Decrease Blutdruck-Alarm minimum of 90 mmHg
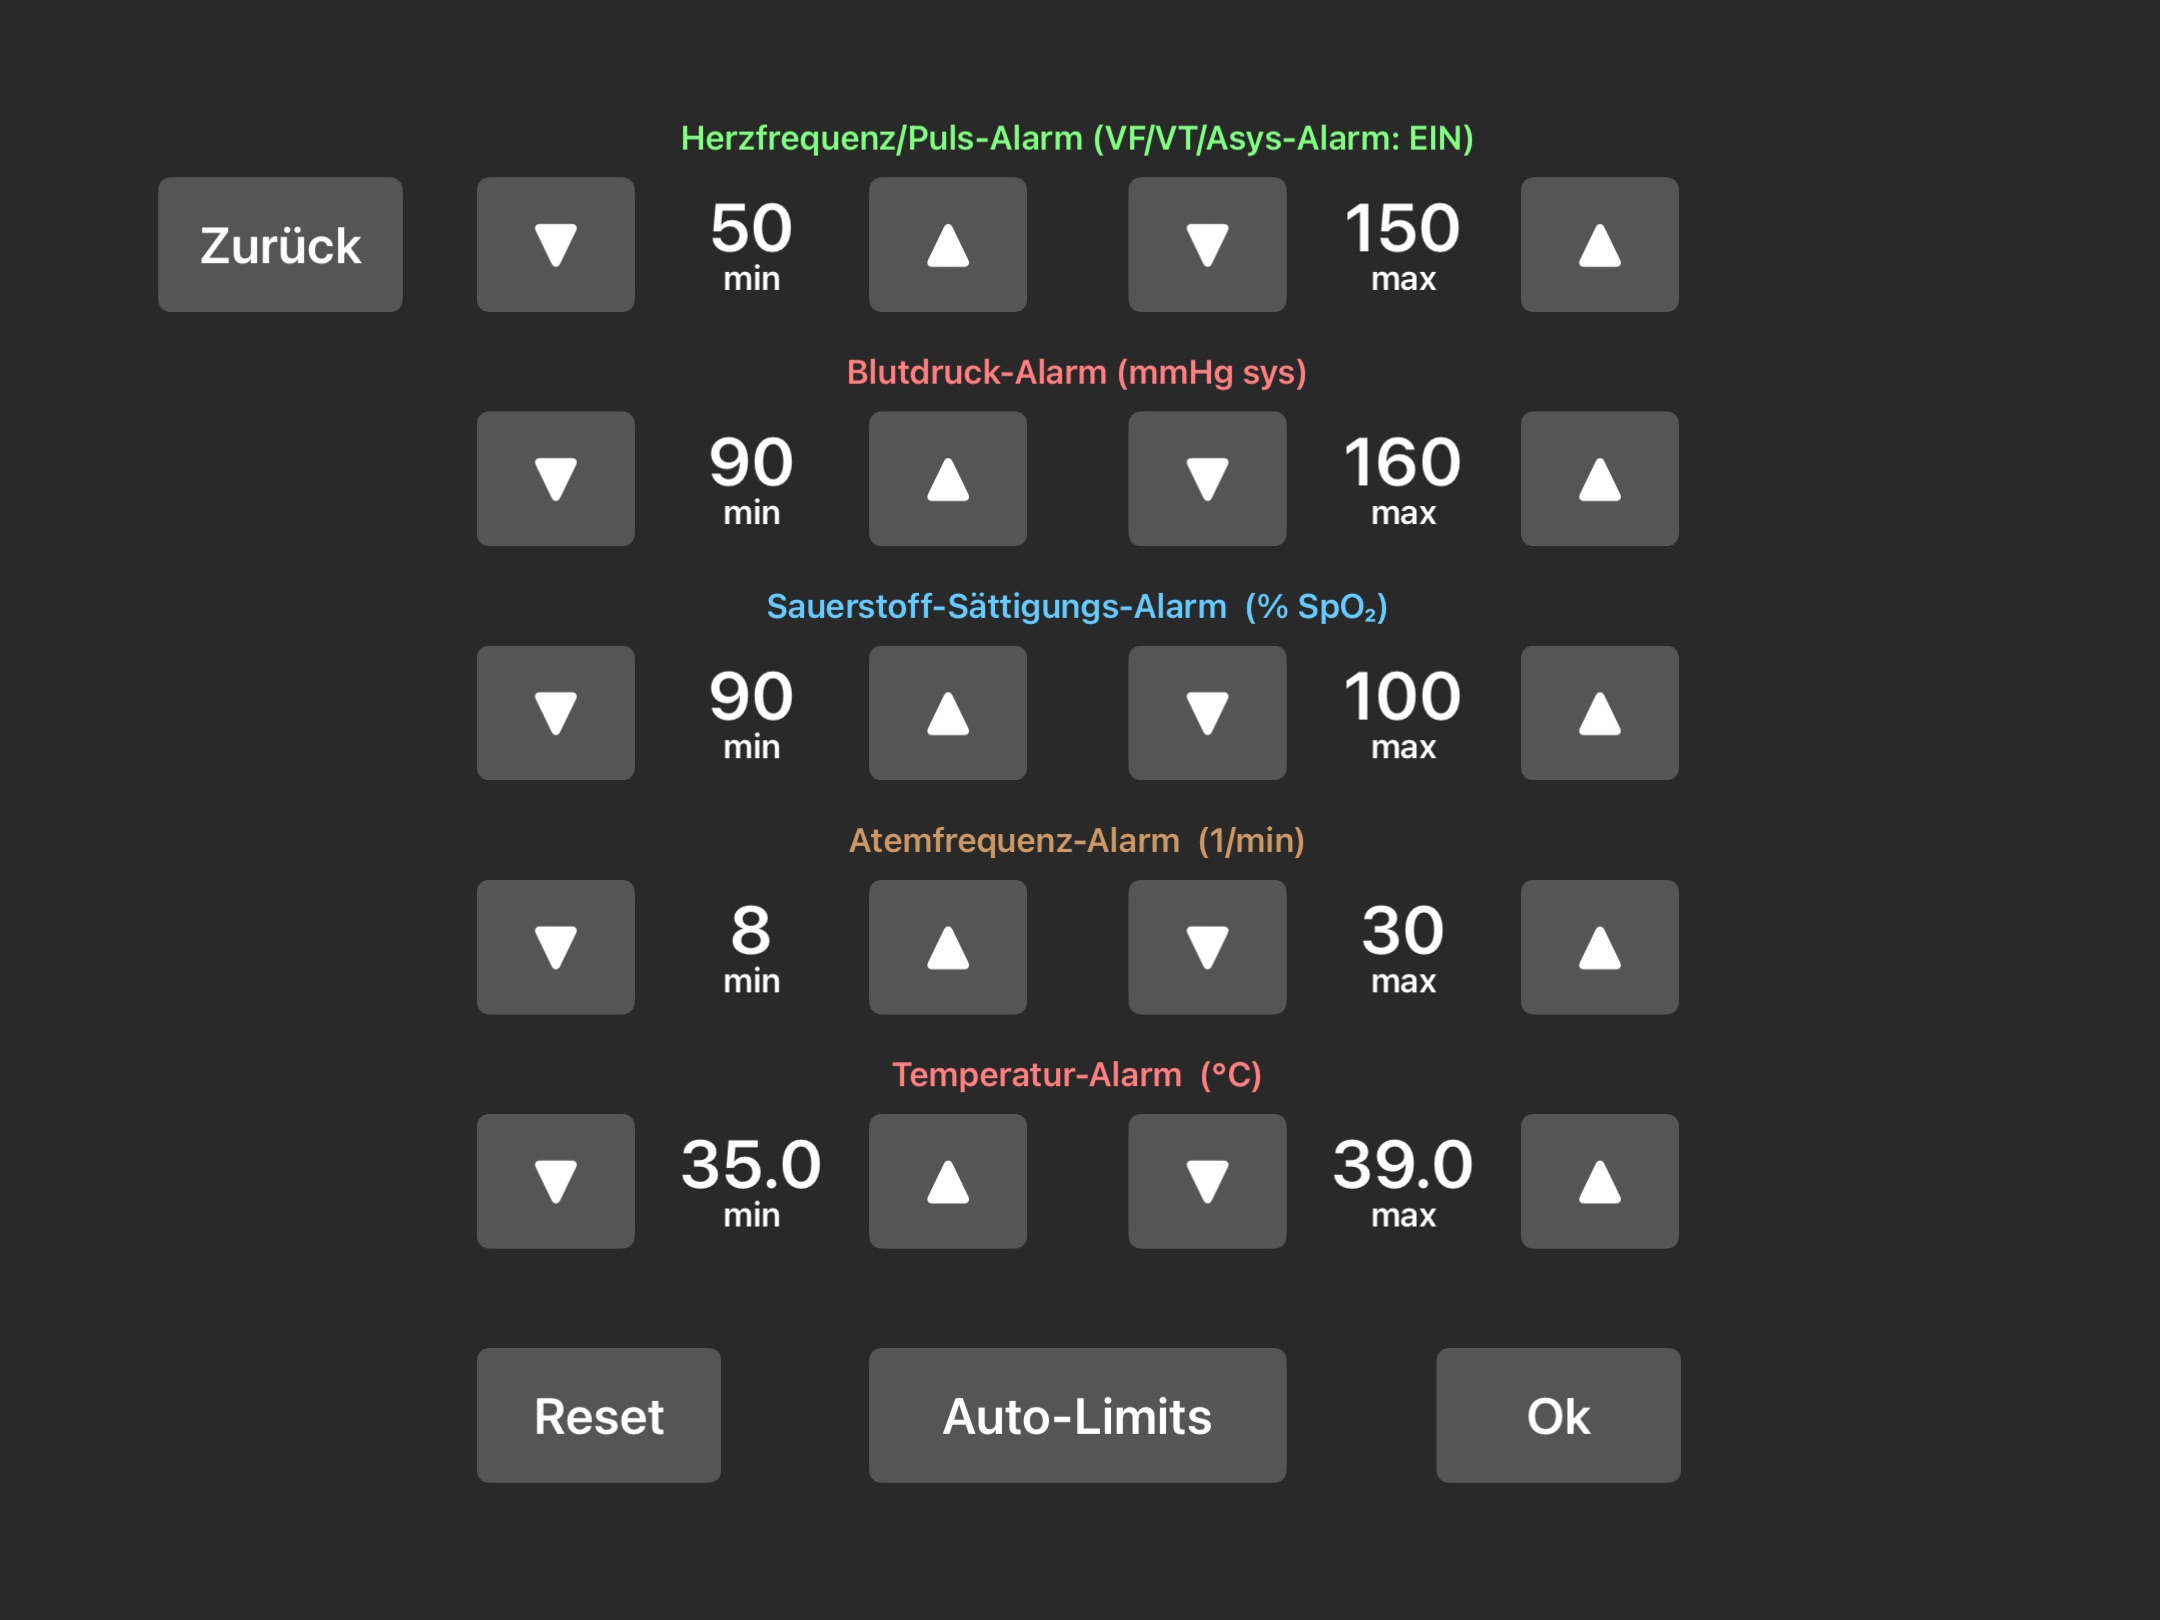The image size is (2160, 1620). [x=555, y=479]
